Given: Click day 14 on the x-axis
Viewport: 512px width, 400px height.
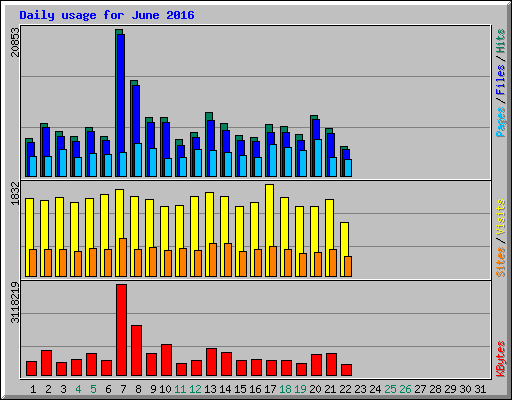Looking at the screenshot, I should point(225,389).
